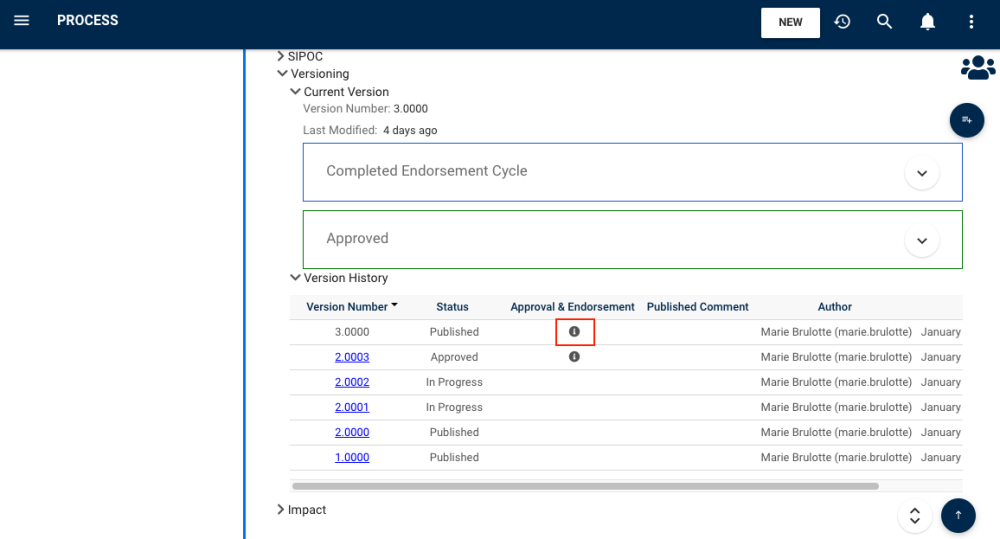Open the notifications bell
This screenshot has width=1000, height=539.
point(927,22)
